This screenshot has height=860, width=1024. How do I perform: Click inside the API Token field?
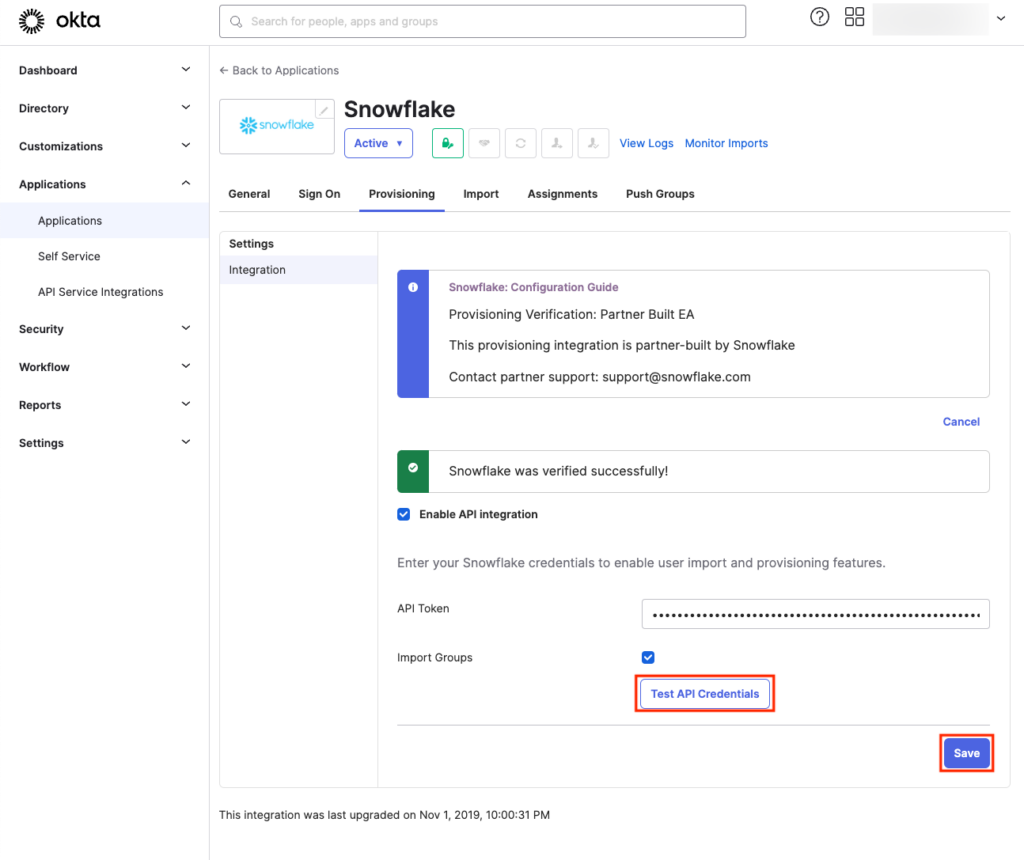tap(815, 613)
